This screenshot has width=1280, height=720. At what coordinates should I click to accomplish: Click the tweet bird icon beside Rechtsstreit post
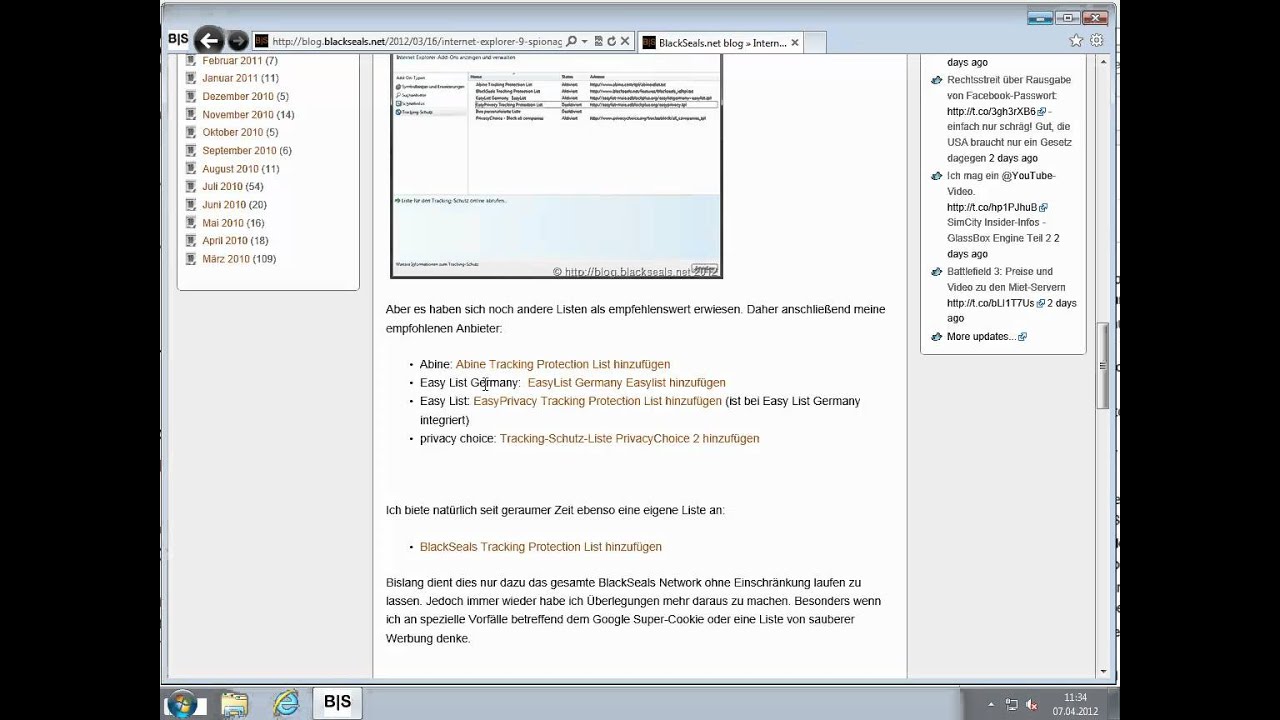tap(936, 80)
